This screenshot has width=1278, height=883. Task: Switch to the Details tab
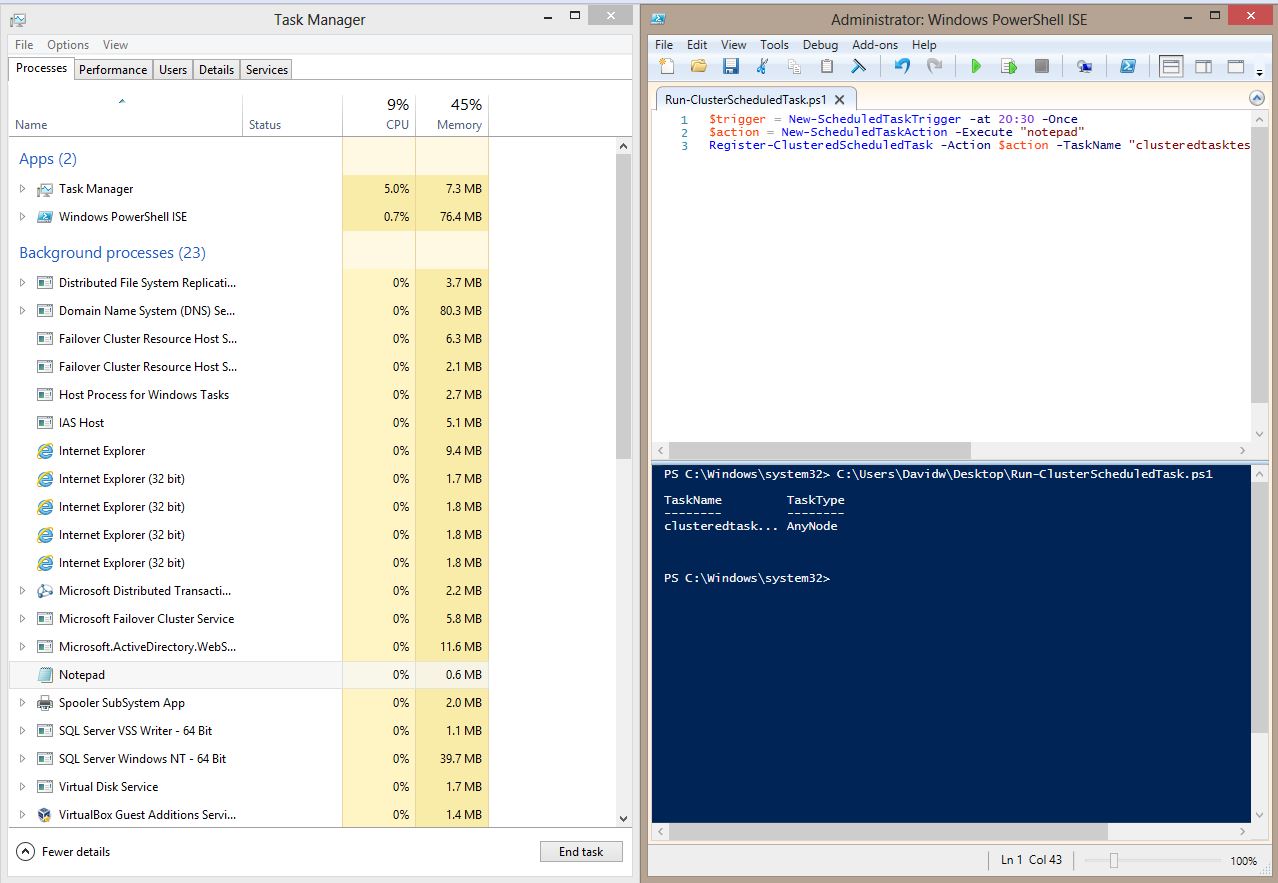click(x=216, y=69)
